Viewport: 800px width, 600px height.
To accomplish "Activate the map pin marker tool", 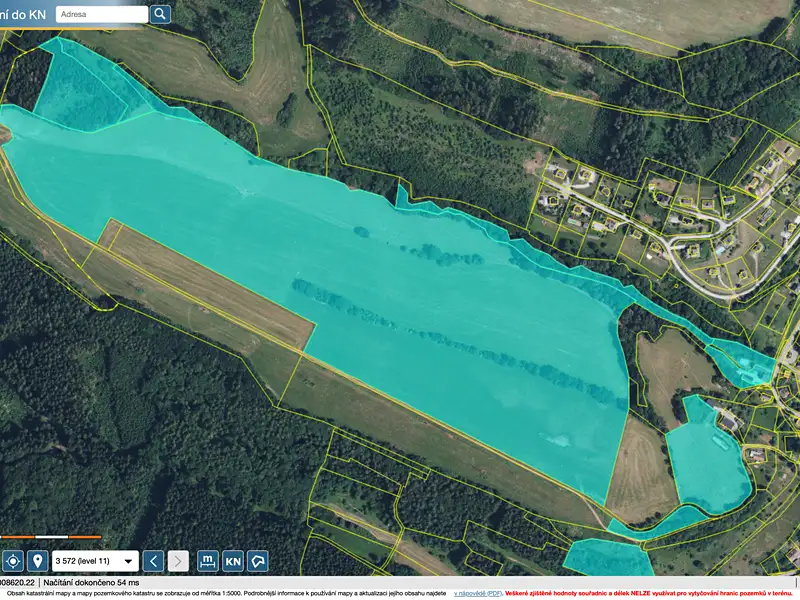I will pos(38,561).
